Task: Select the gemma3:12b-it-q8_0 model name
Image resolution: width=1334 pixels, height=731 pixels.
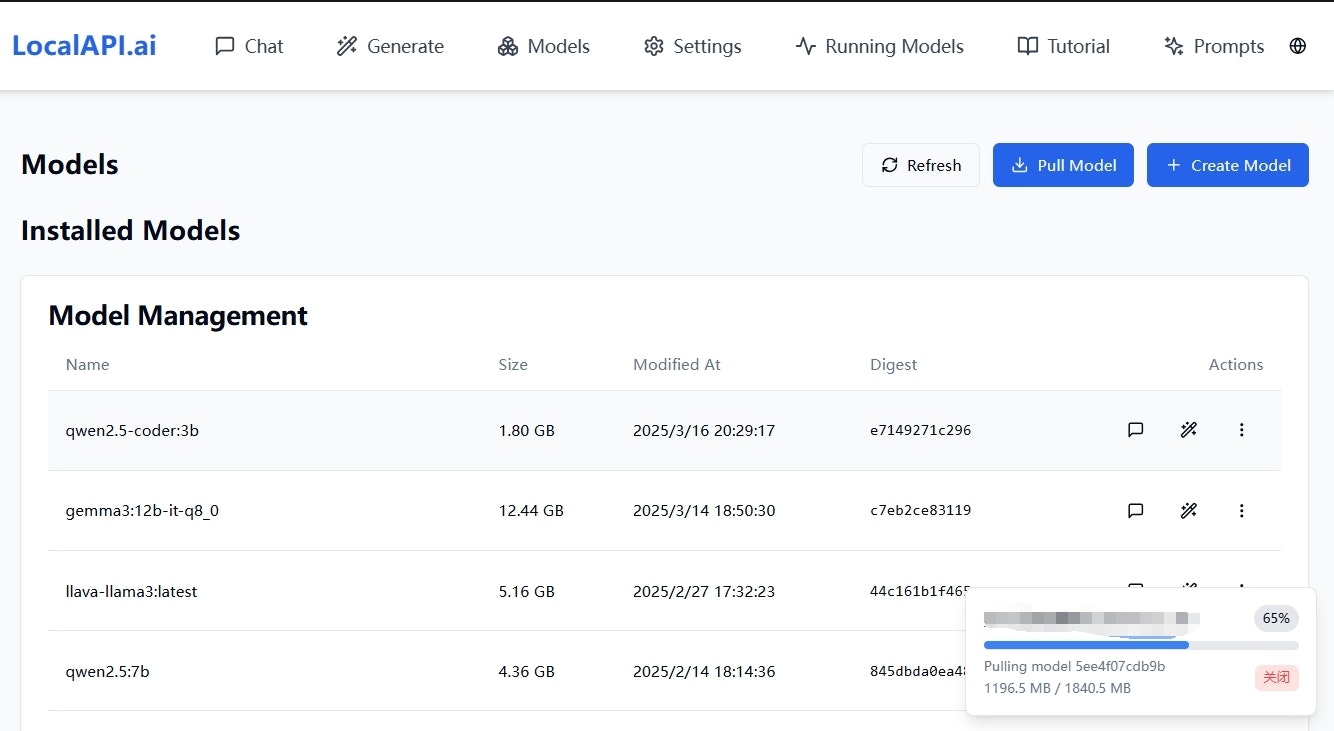Action: pyautogui.click(x=142, y=511)
